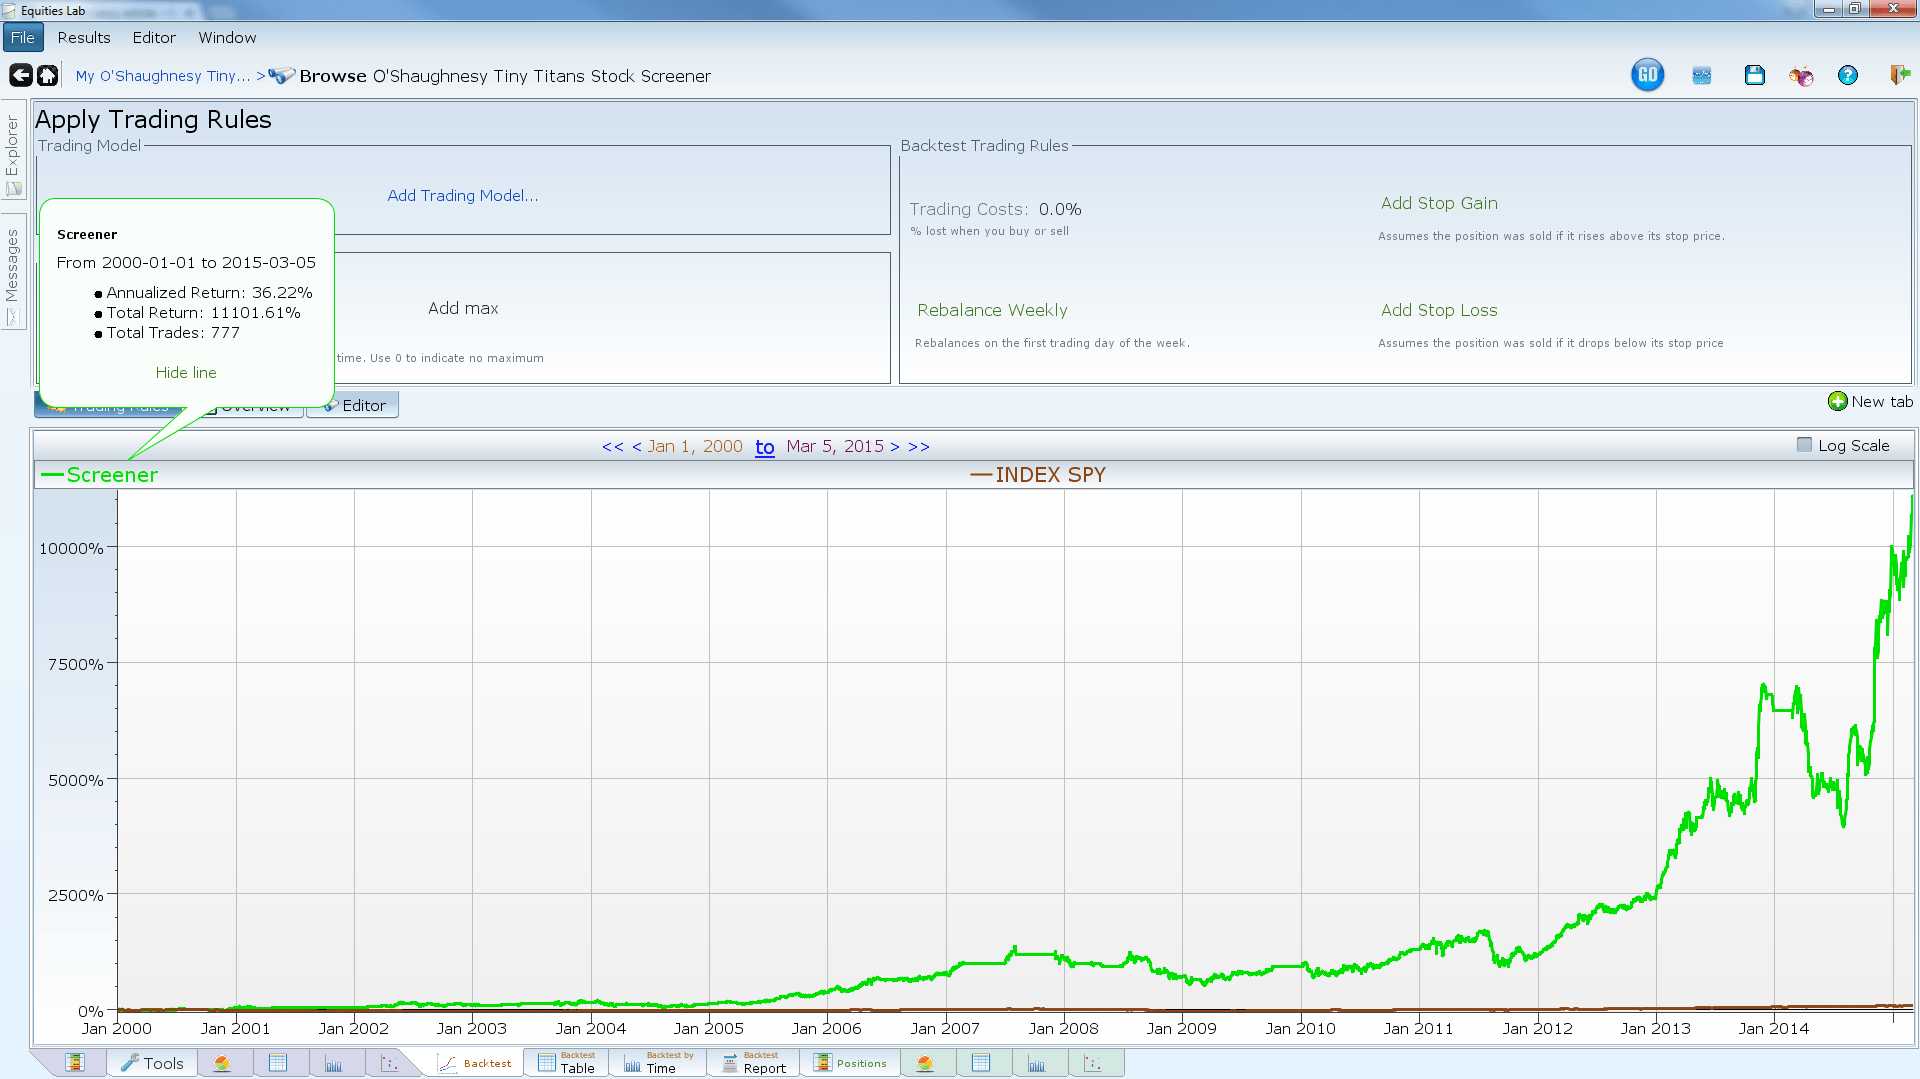The image size is (1920, 1079).
Task: Open the File menu
Action: 22,37
